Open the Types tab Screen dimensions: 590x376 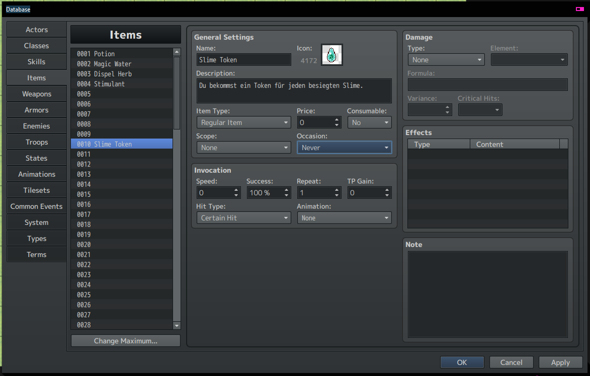(36, 239)
